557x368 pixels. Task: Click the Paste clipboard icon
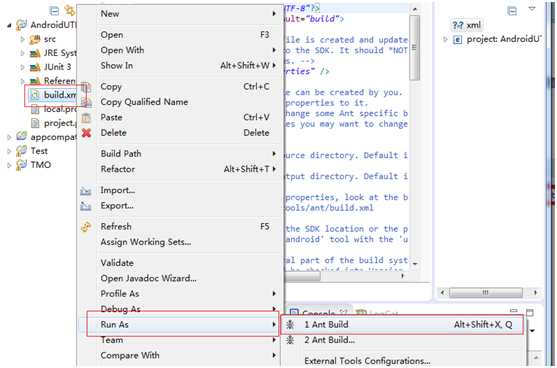(x=86, y=118)
